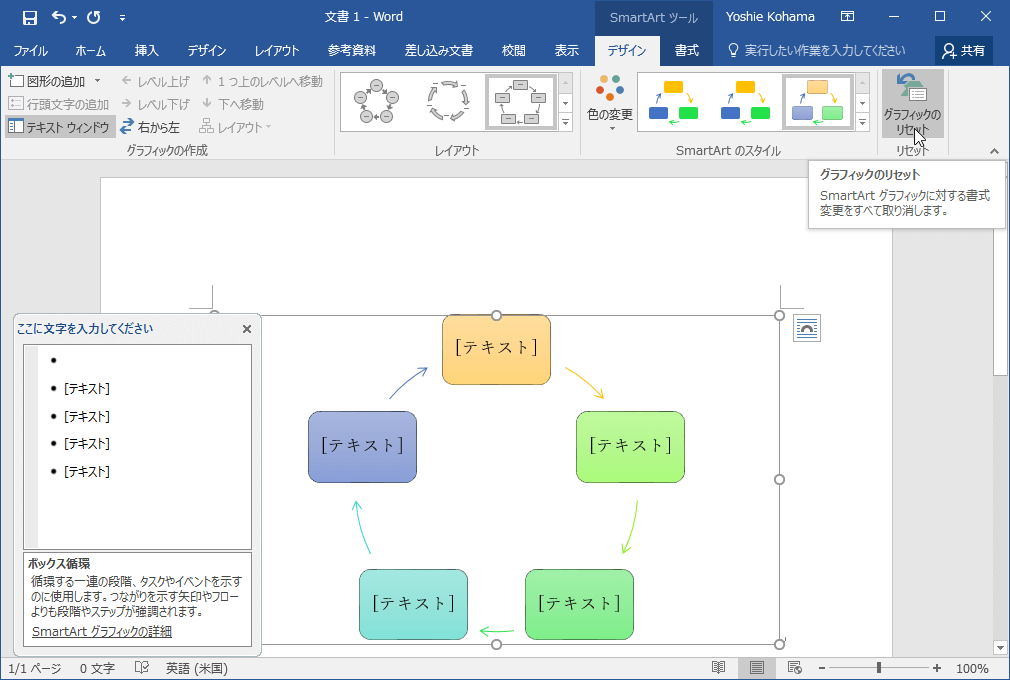Click グラフィックのリセット reset button
This screenshot has width=1010, height=680.
[x=912, y=103]
